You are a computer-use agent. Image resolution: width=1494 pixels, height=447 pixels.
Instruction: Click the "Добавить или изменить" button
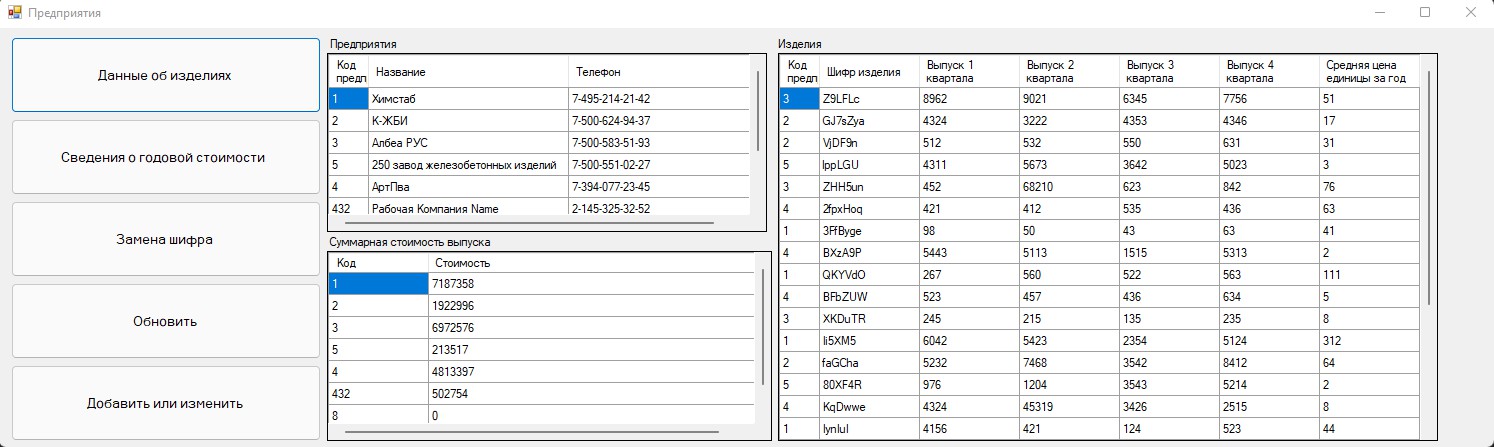(165, 404)
